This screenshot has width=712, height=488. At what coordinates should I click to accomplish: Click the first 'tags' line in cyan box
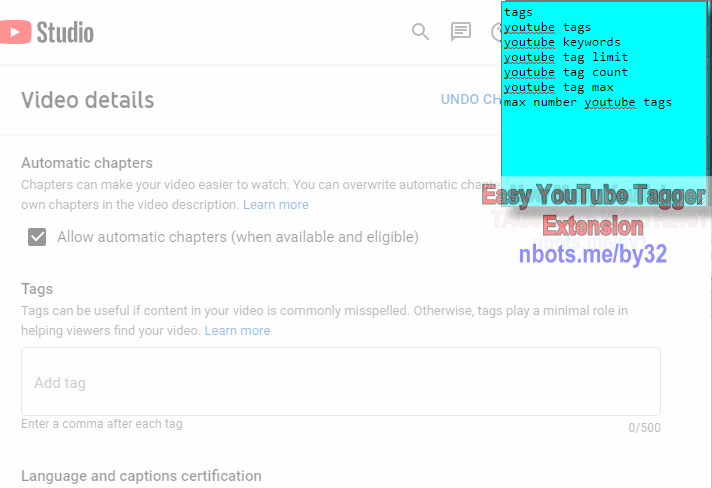click(518, 12)
